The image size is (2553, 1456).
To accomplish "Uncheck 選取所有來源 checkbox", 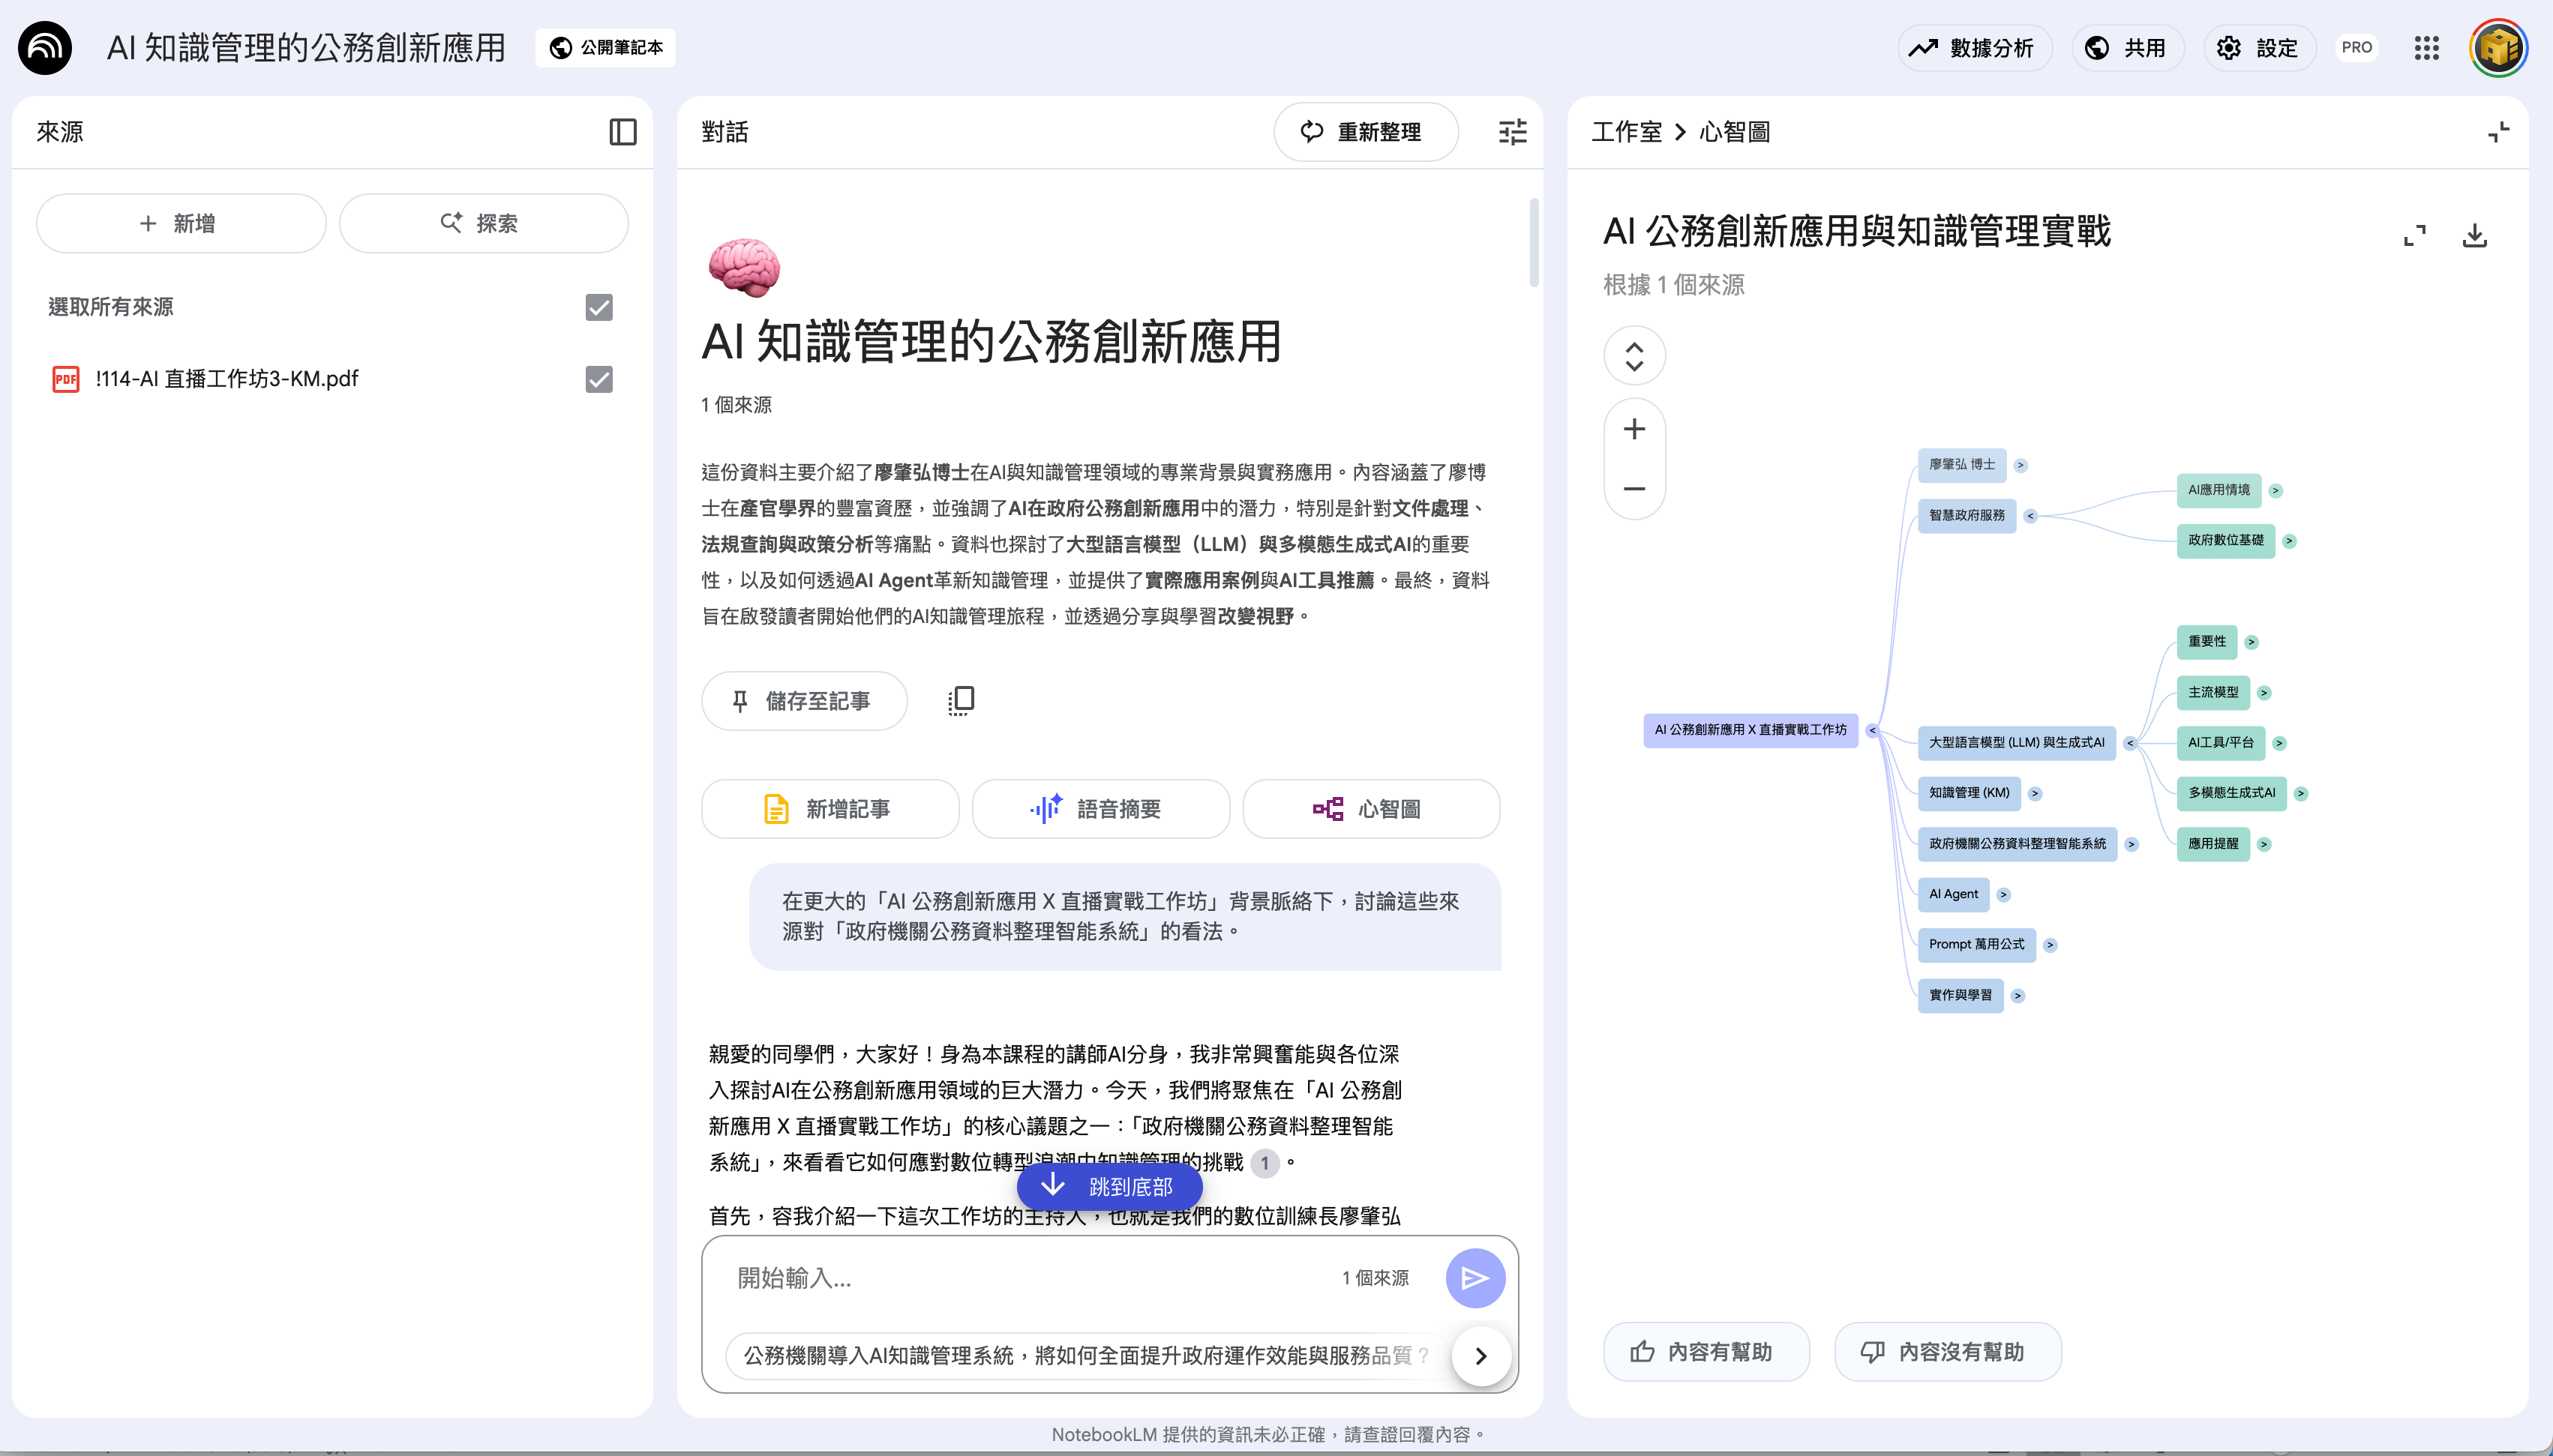I will pyautogui.click(x=598, y=307).
